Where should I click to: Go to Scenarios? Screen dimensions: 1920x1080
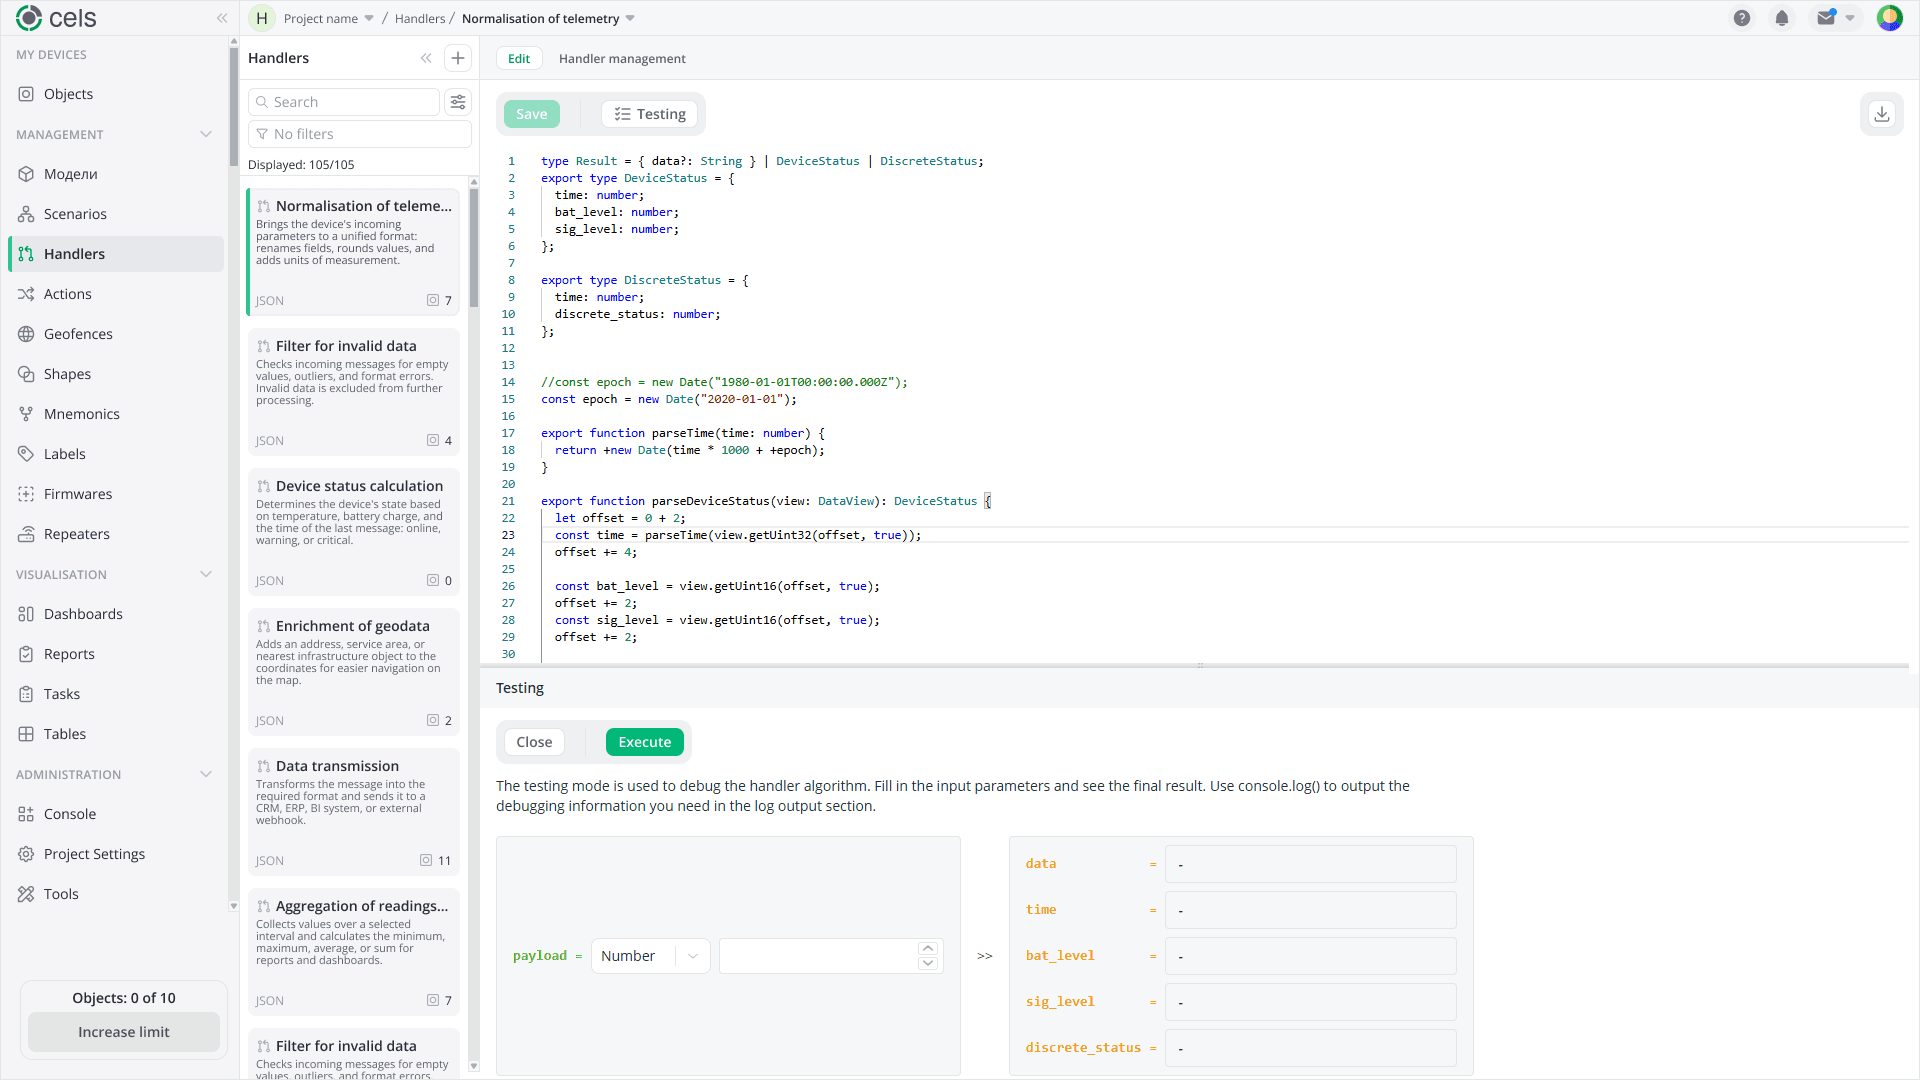116,214
